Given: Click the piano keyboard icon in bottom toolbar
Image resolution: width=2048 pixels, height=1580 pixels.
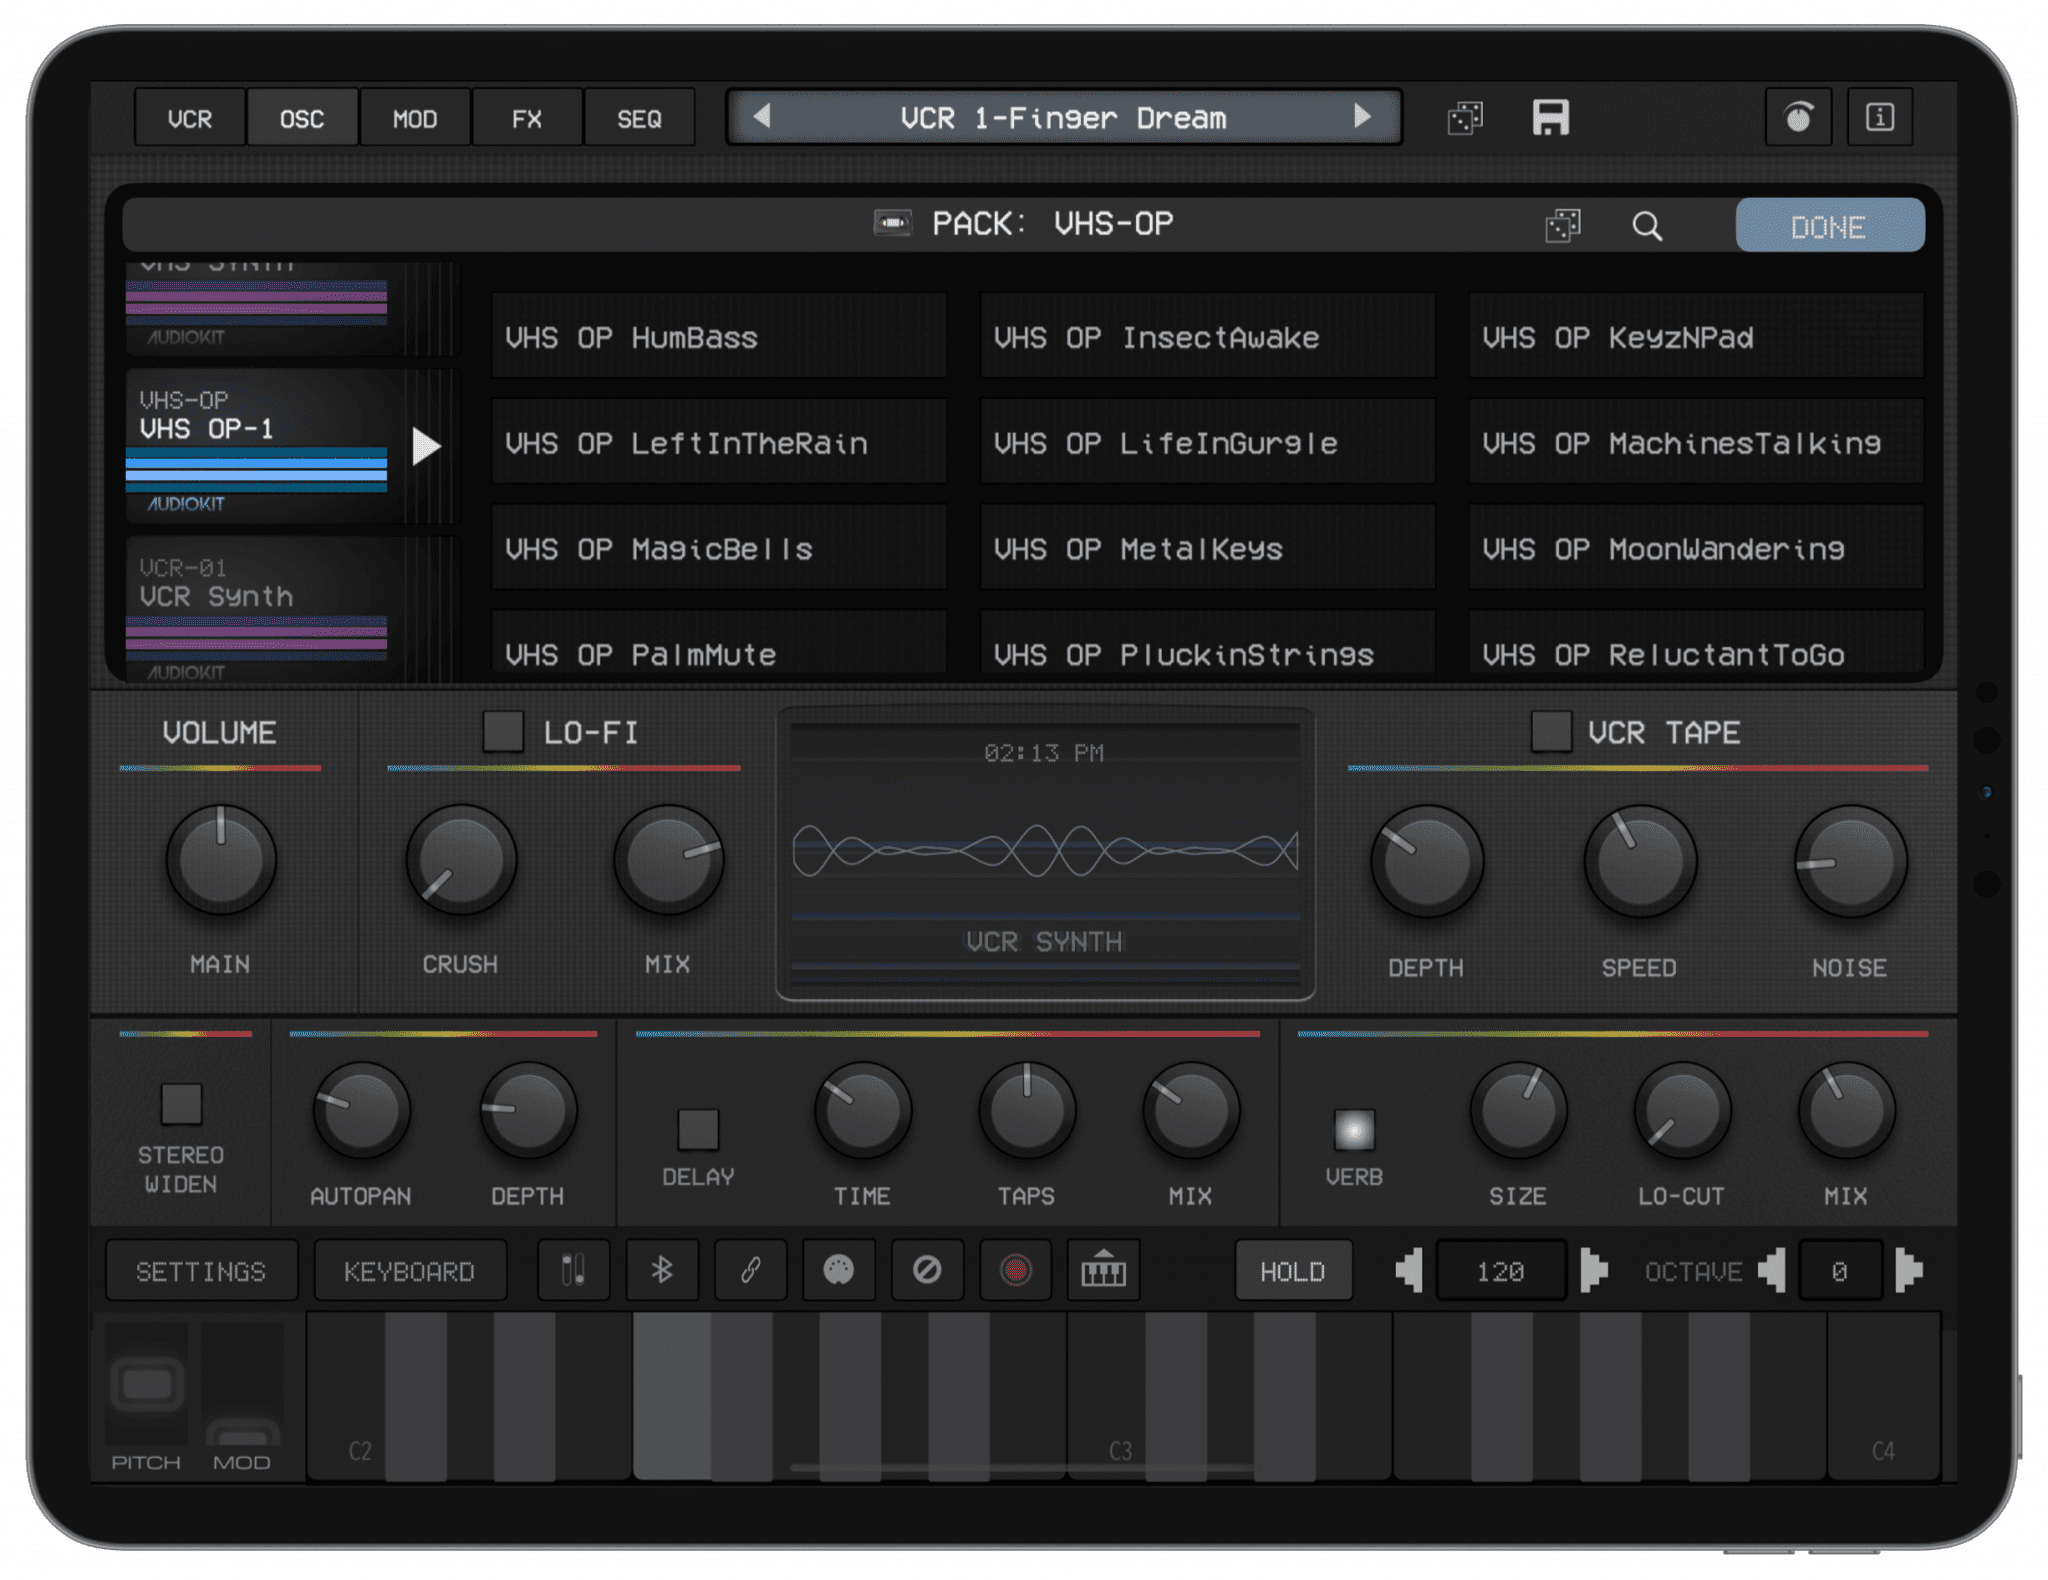Looking at the screenshot, I should tap(1103, 1270).
